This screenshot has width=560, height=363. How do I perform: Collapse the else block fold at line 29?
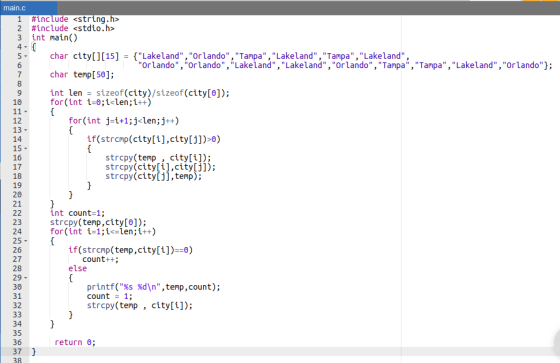[25, 278]
